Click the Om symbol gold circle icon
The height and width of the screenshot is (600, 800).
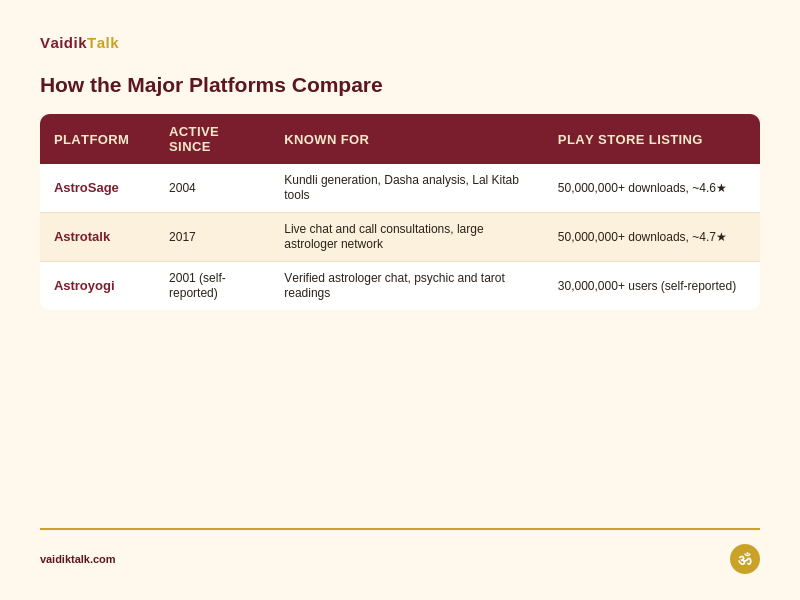[x=744, y=559]
